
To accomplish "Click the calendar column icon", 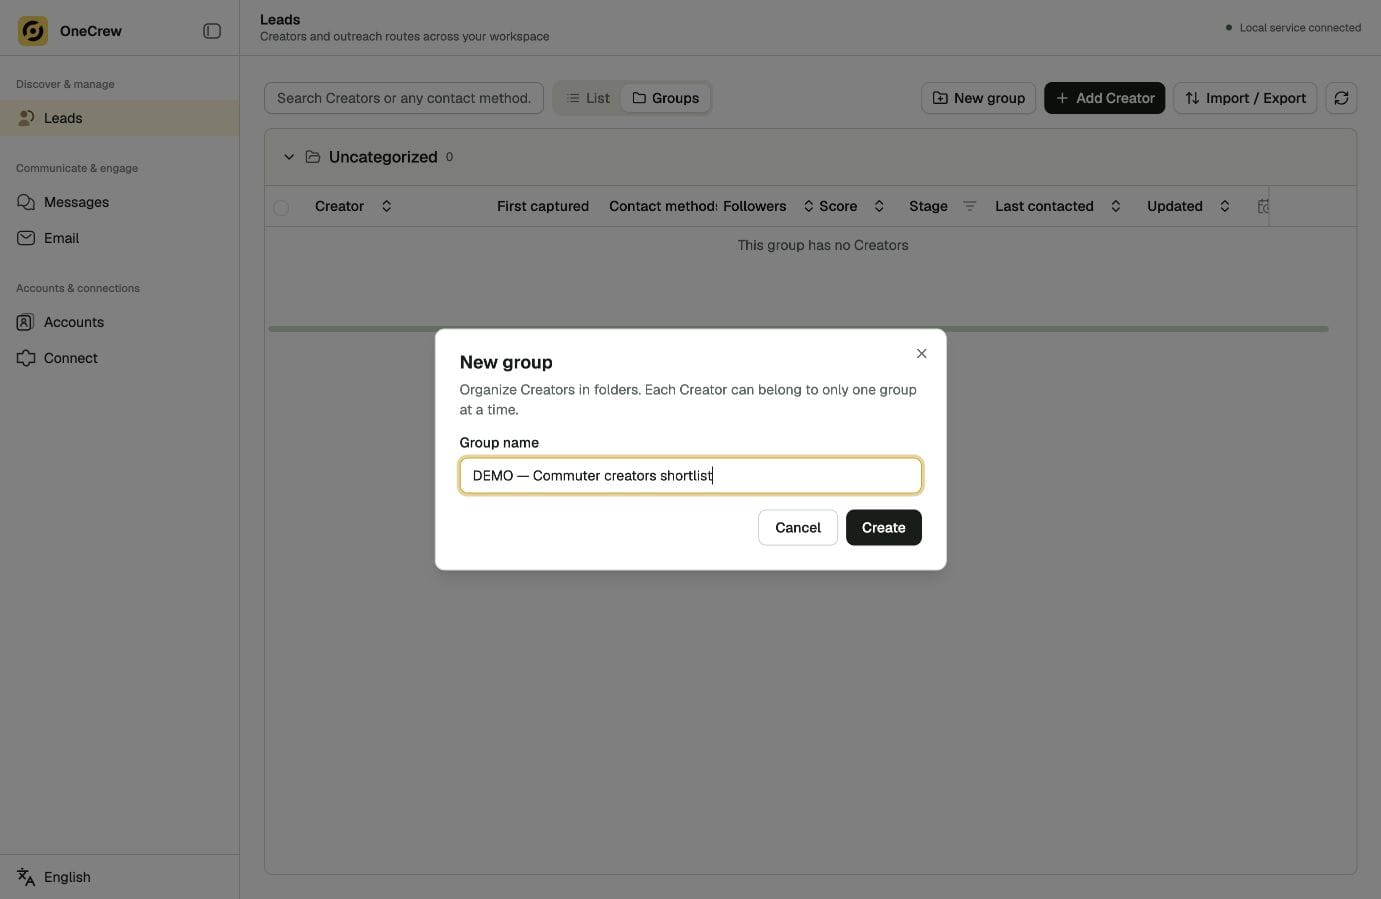I will [1263, 206].
